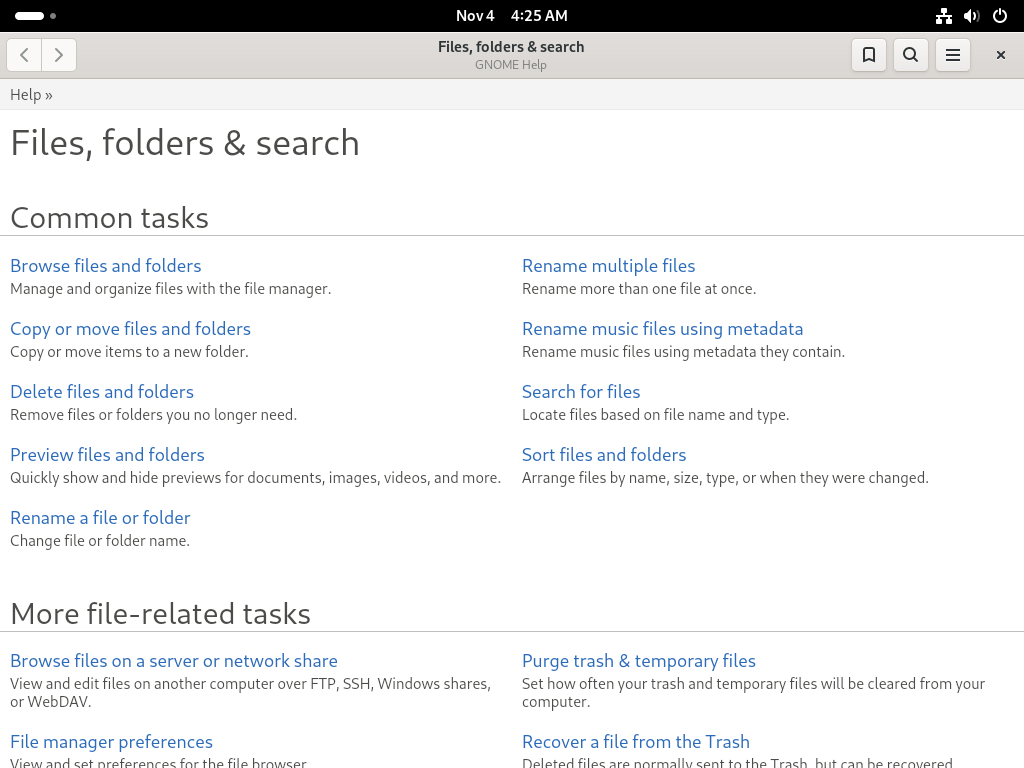
Task: Open the Search for files topic
Action: pos(581,392)
